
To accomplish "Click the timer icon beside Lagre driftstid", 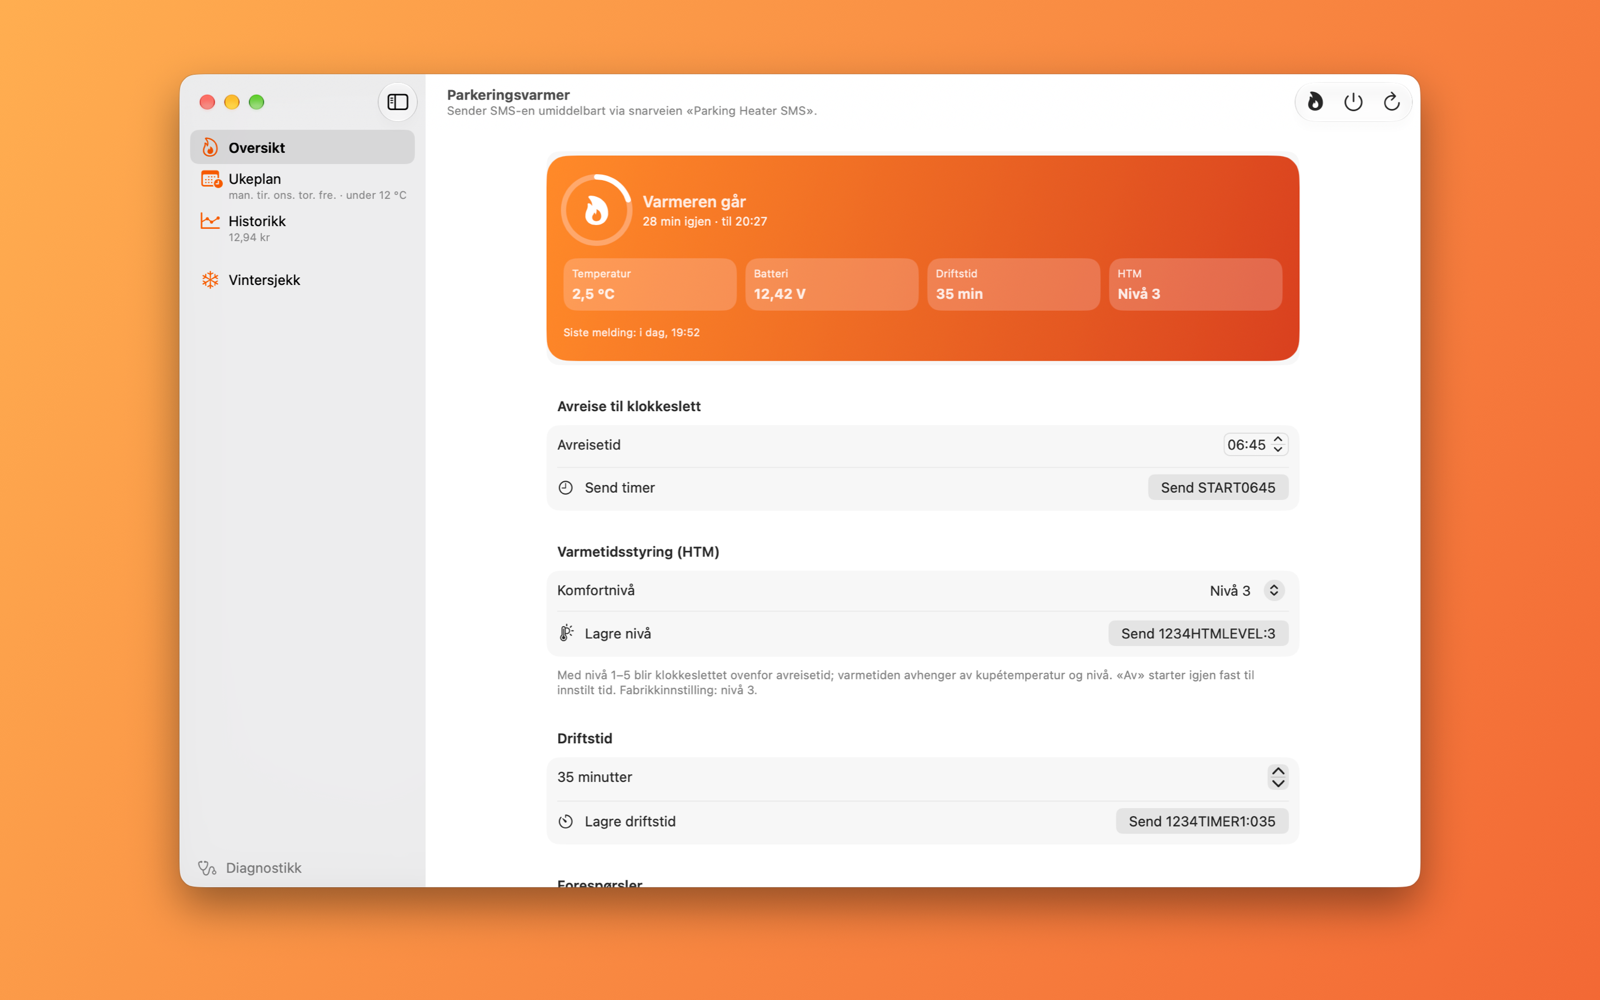I will tap(566, 821).
